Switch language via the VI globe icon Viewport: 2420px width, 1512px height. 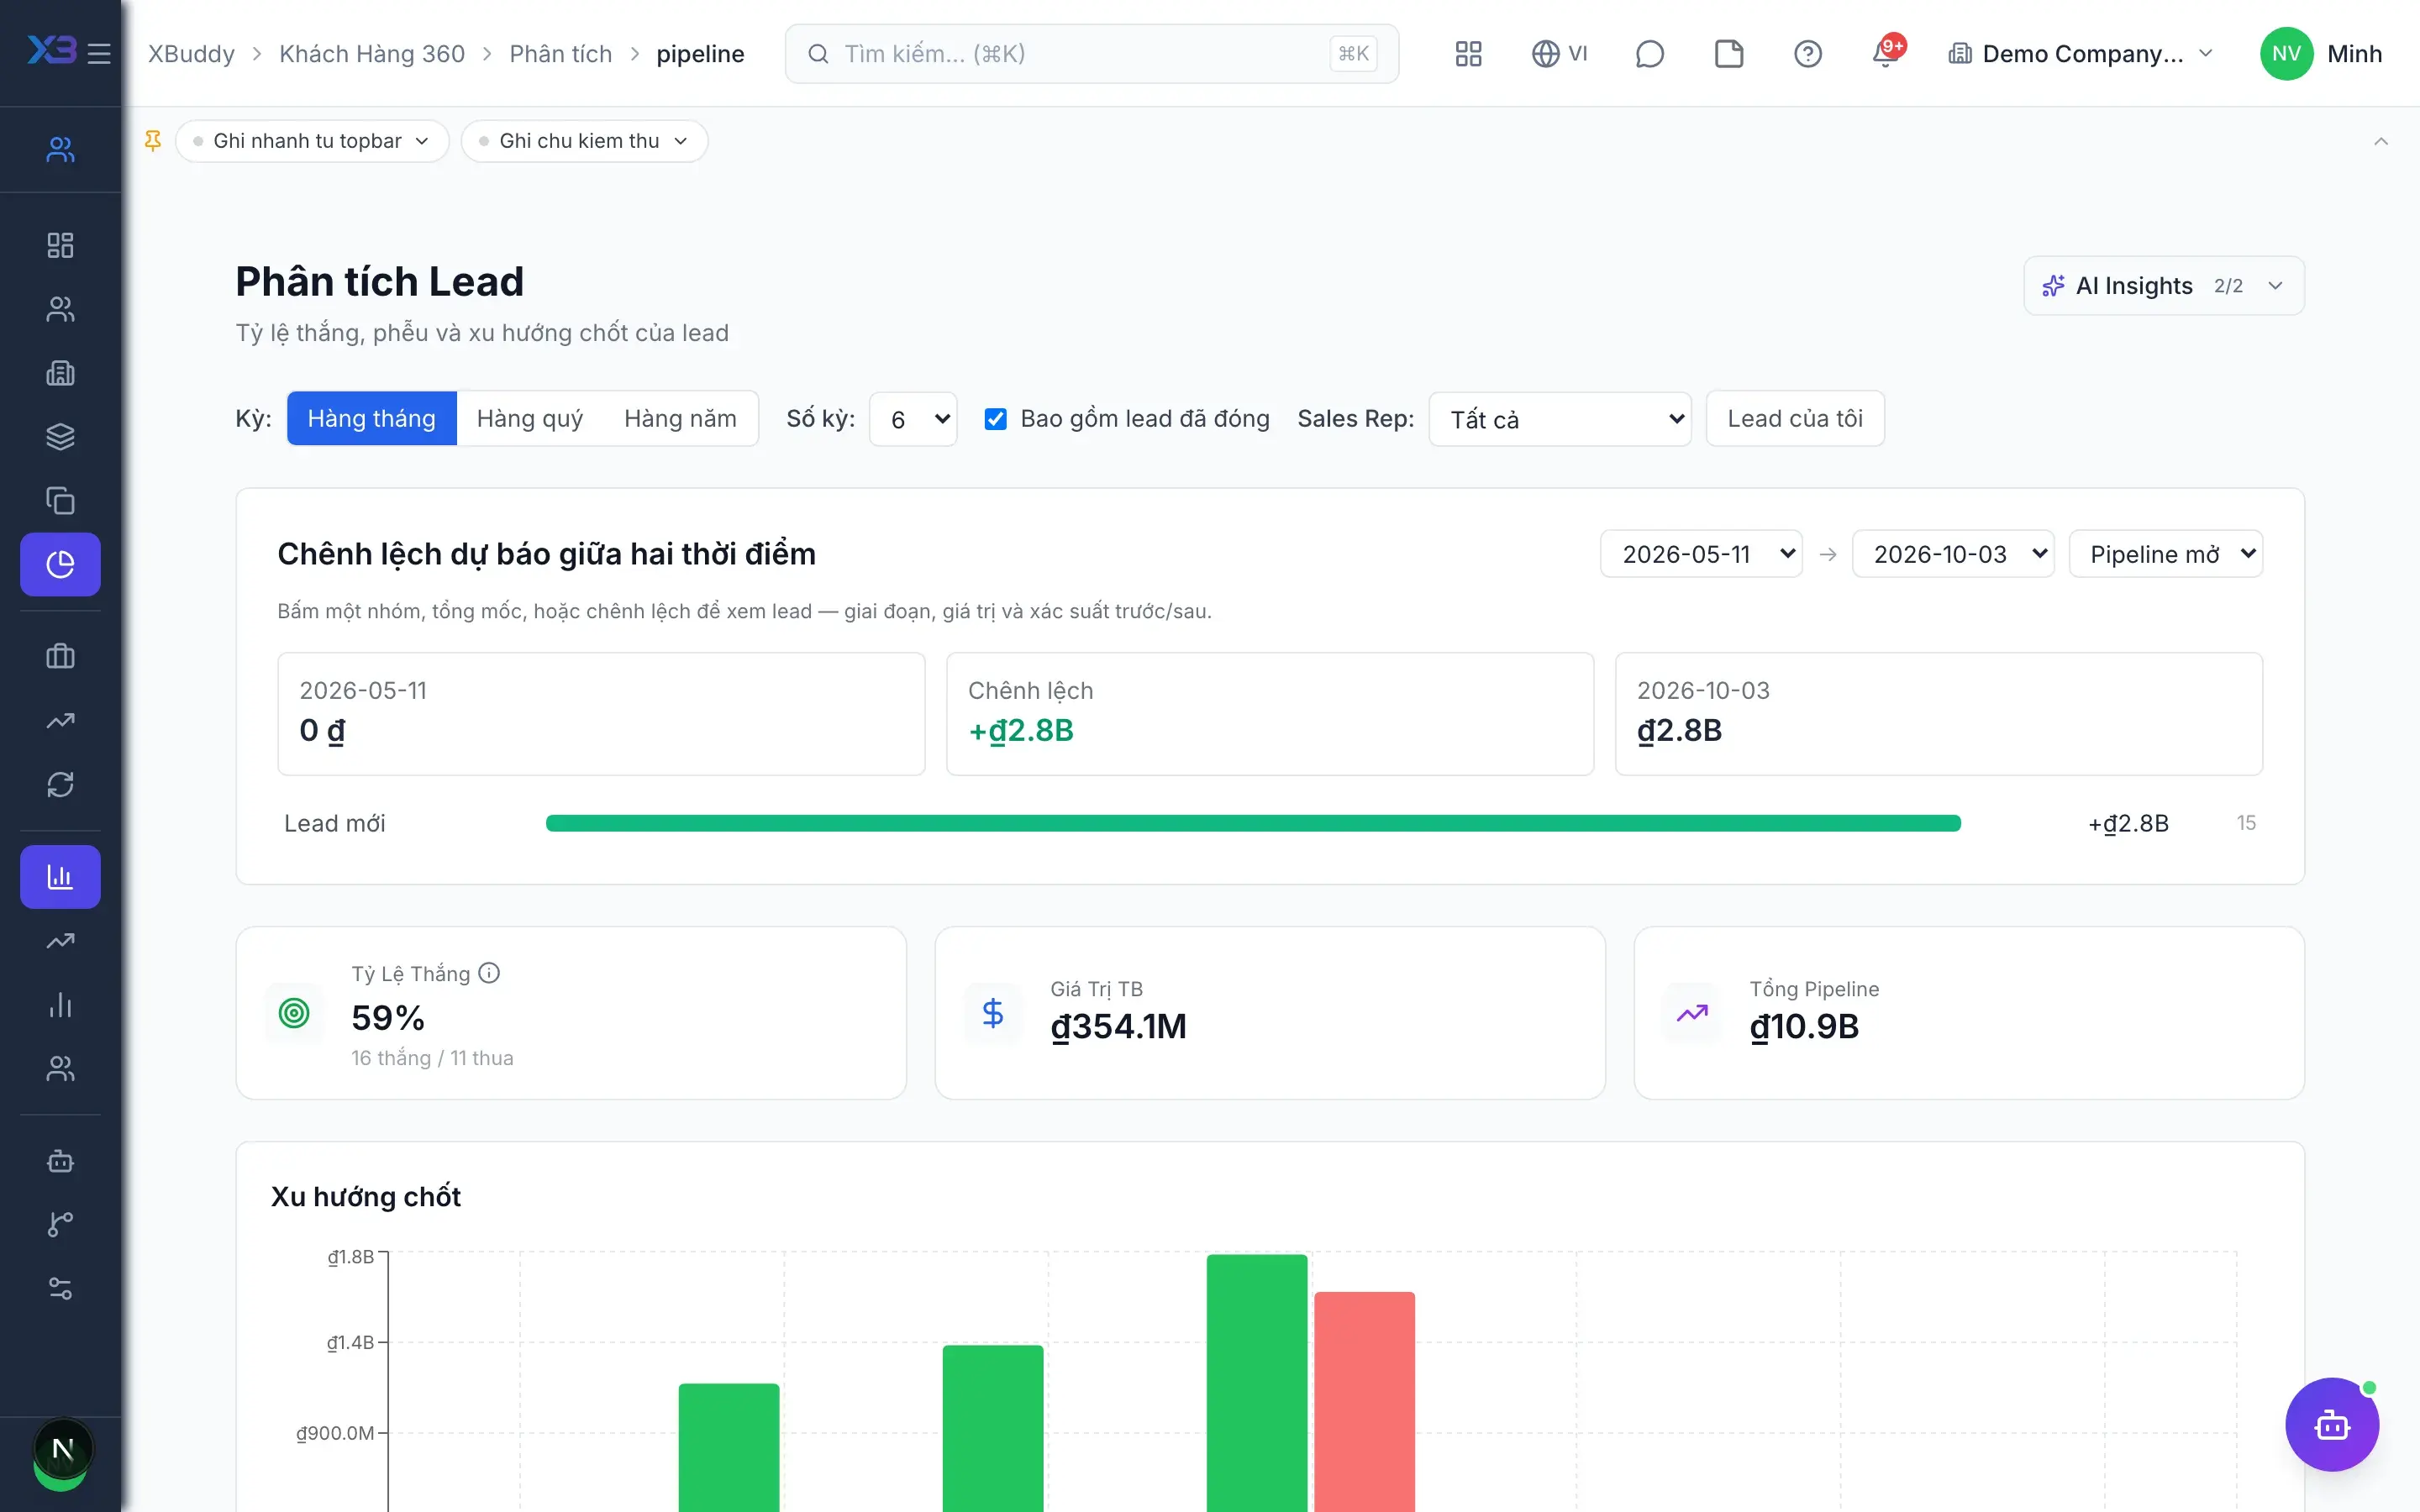tap(1559, 53)
